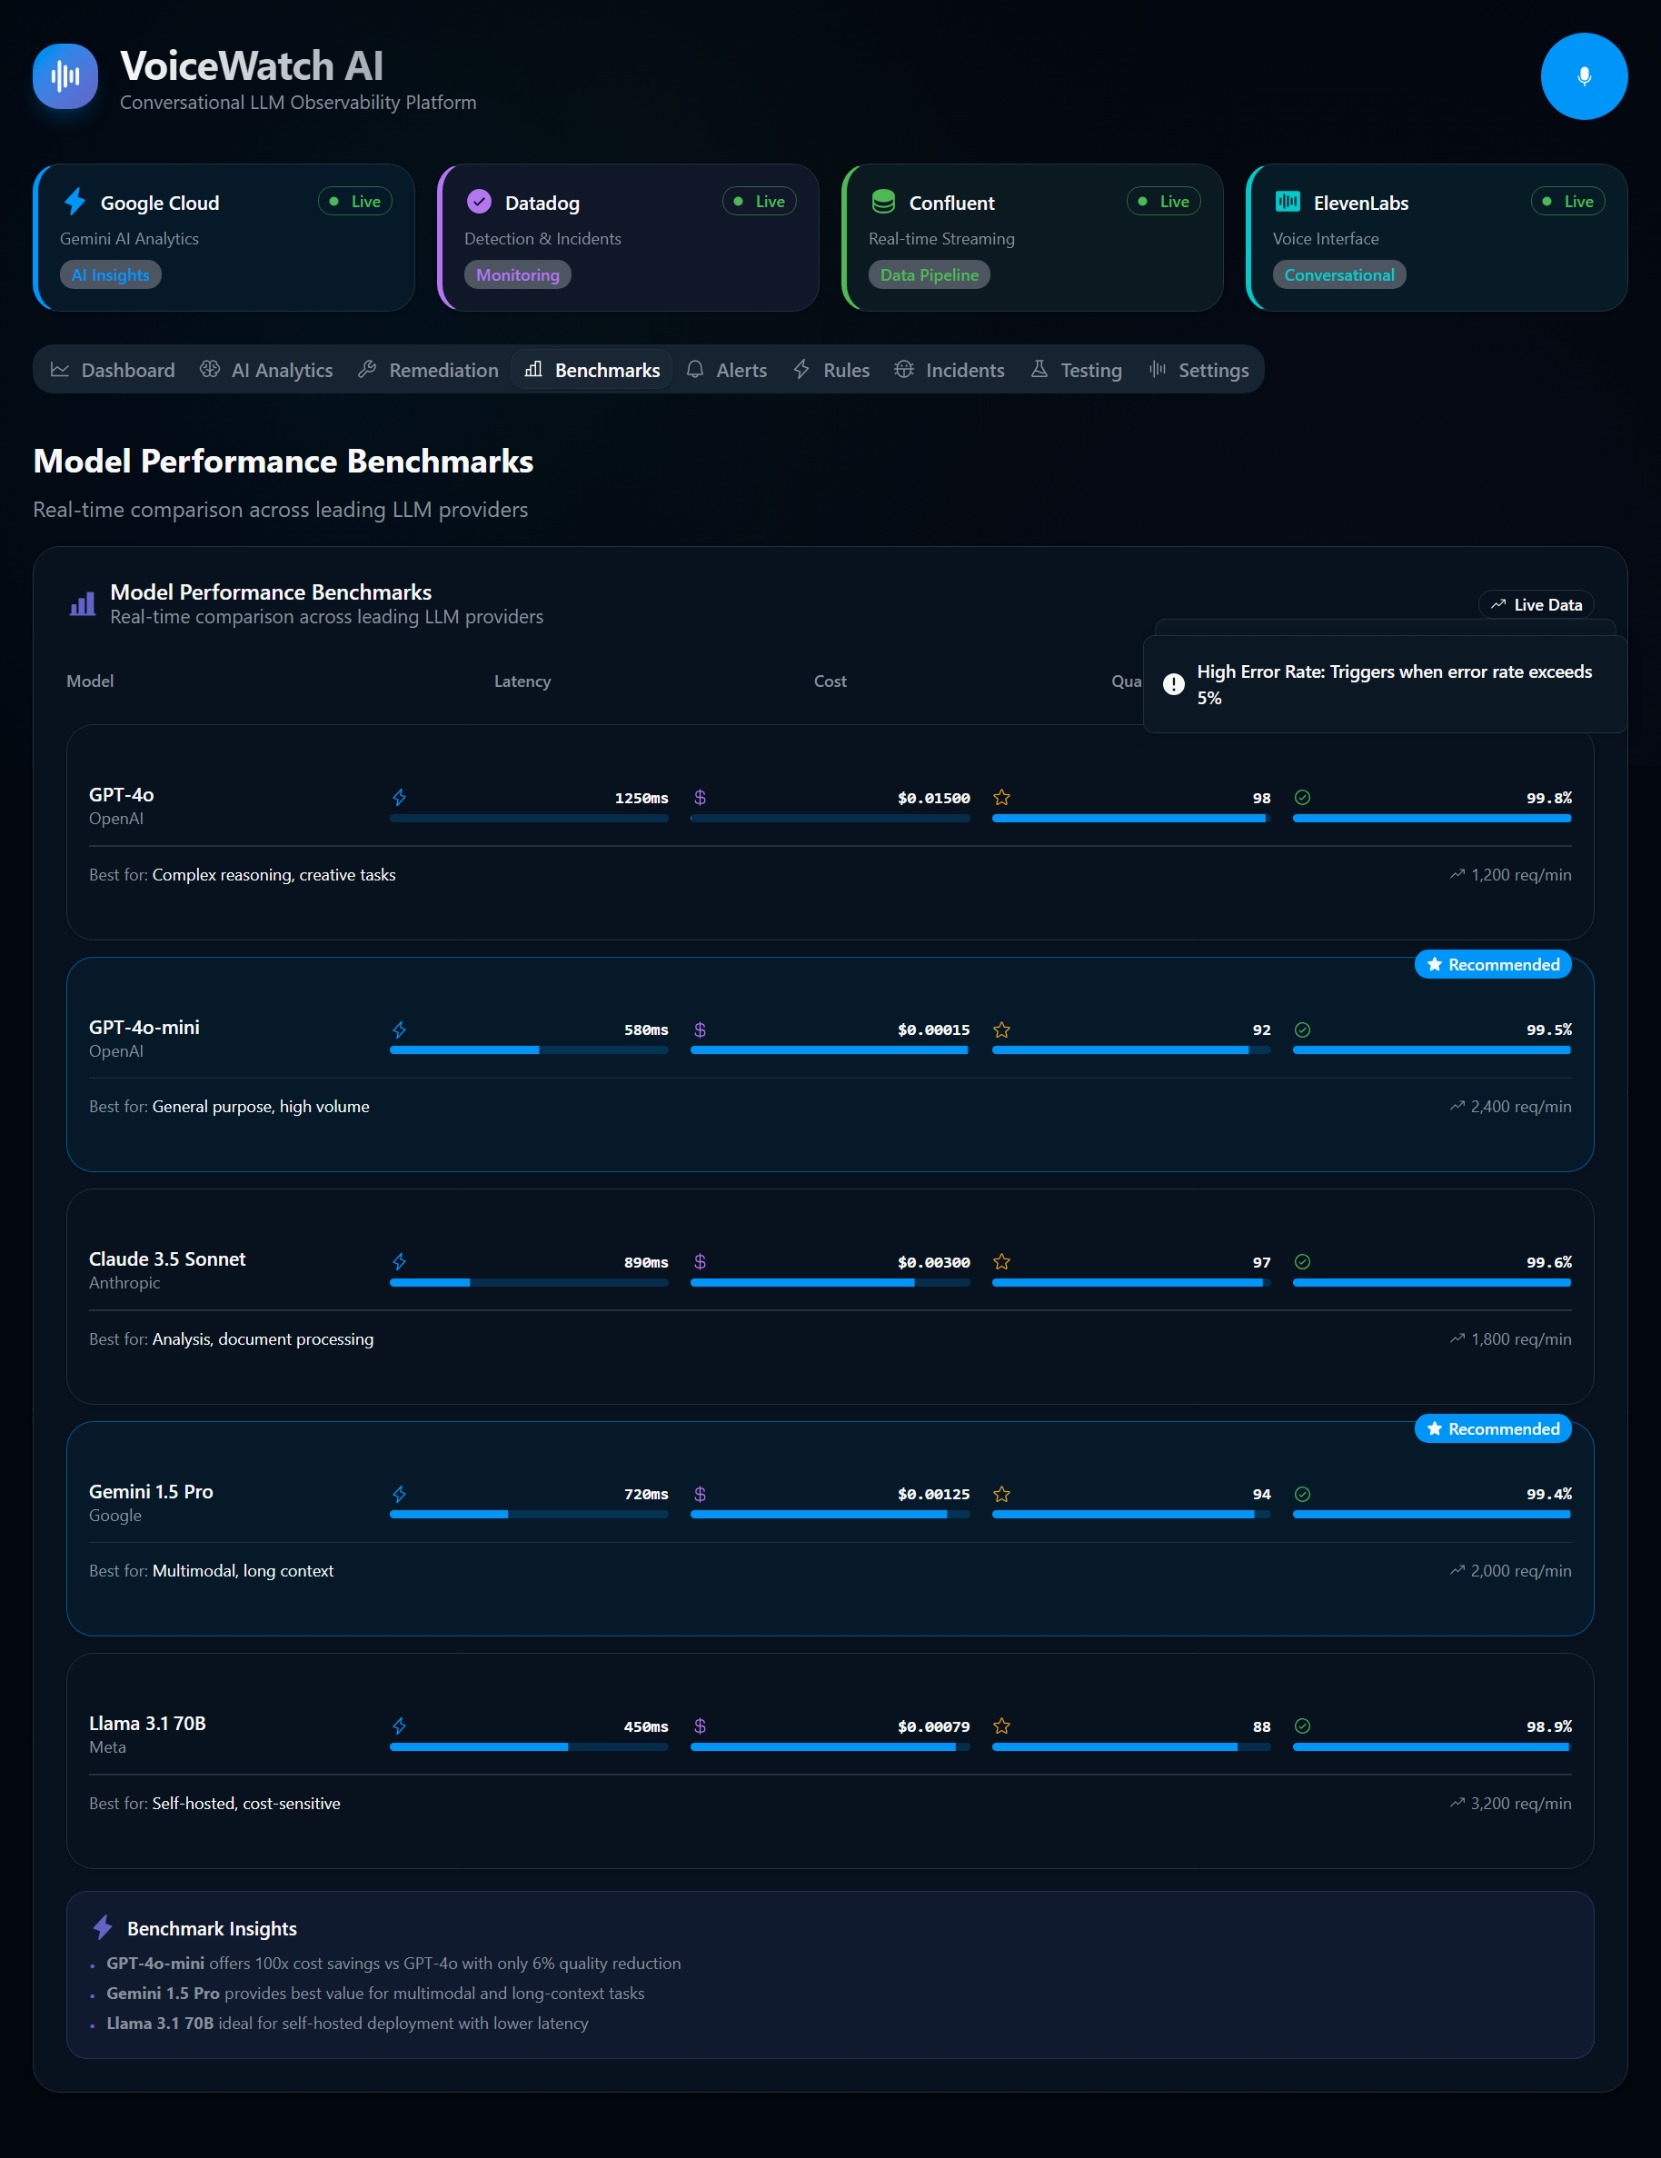This screenshot has height=2158, width=1661.
Task: Open the Settings tab
Action: coord(1199,370)
